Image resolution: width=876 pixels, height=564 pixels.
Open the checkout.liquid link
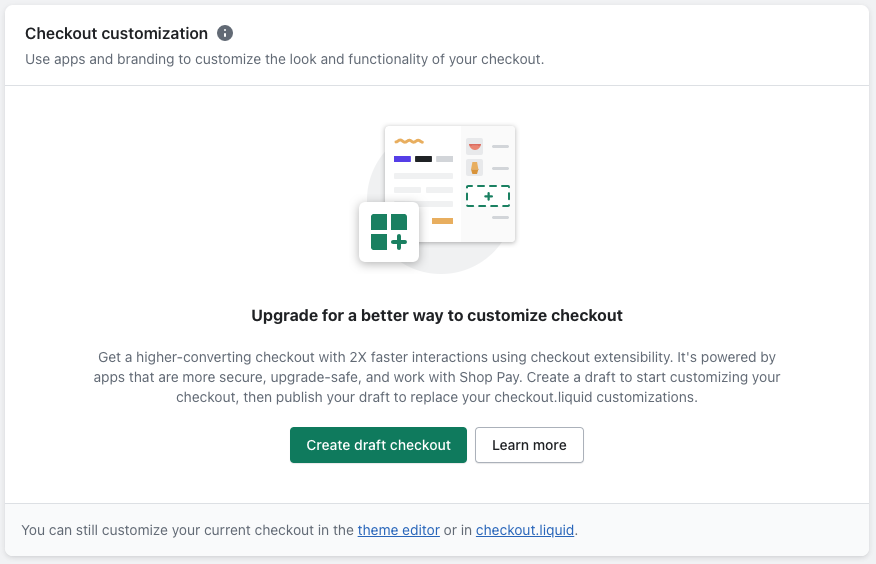point(525,530)
